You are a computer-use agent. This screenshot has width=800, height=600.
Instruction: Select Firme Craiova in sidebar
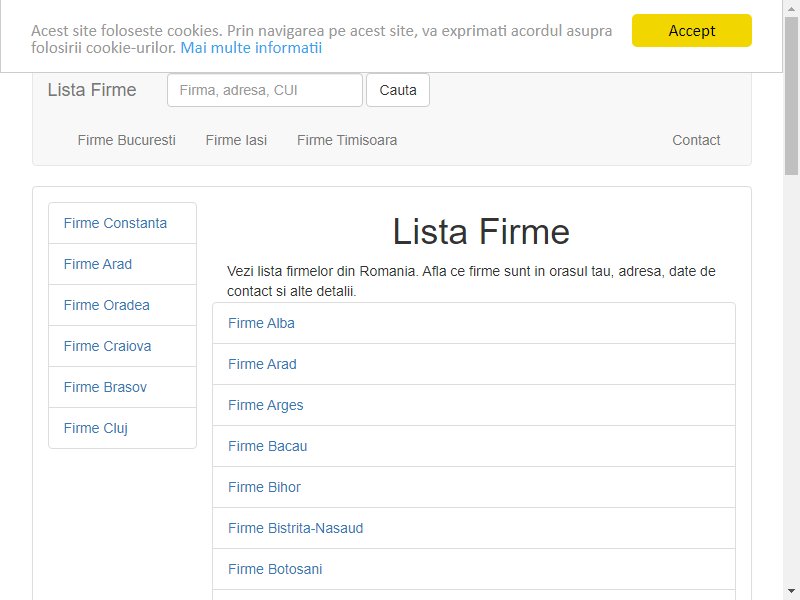[x=122, y=346]
